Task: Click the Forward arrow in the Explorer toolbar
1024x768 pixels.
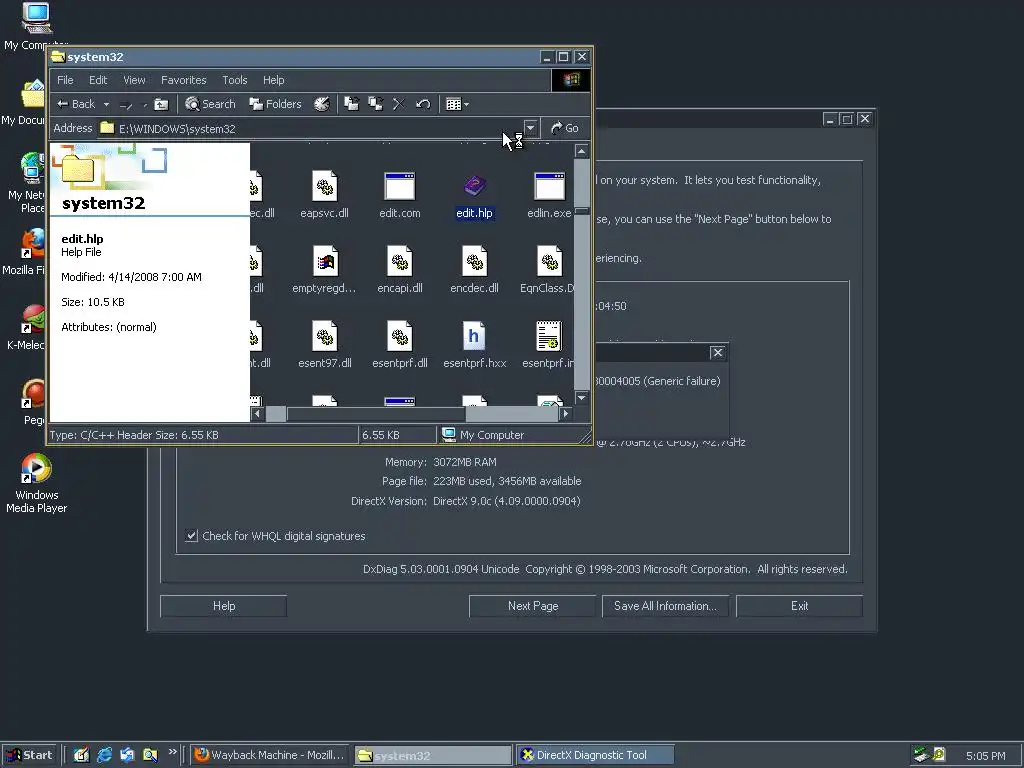Action: click(x=126, y=104)
